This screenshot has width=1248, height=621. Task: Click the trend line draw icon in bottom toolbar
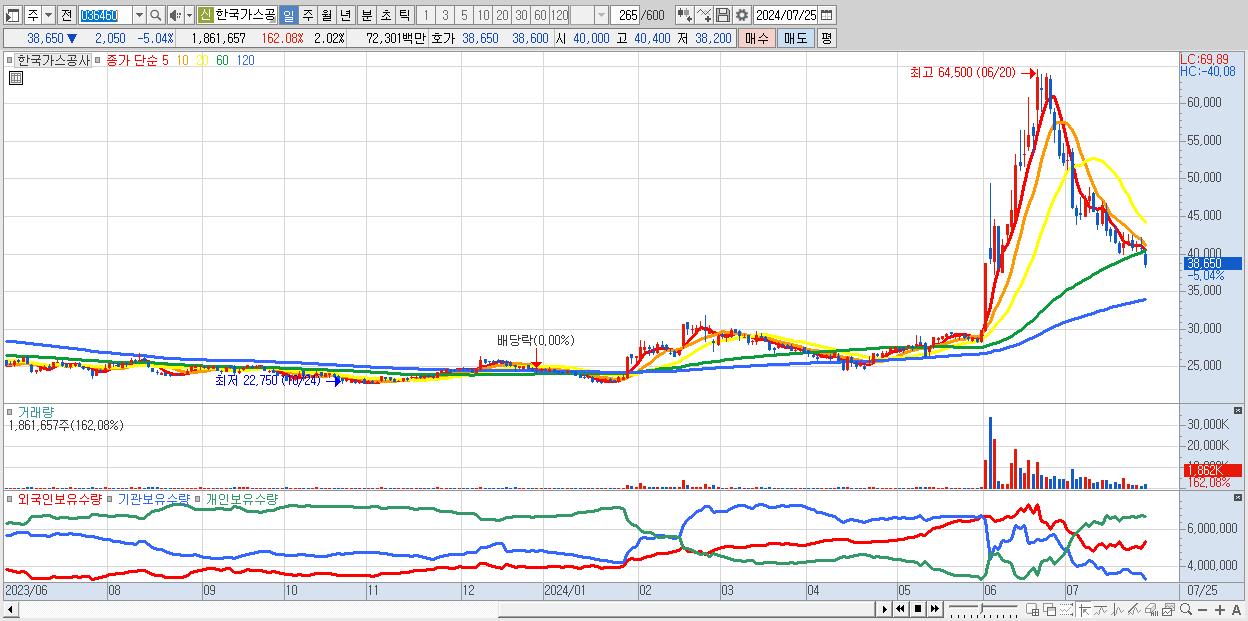(1135, 610)
